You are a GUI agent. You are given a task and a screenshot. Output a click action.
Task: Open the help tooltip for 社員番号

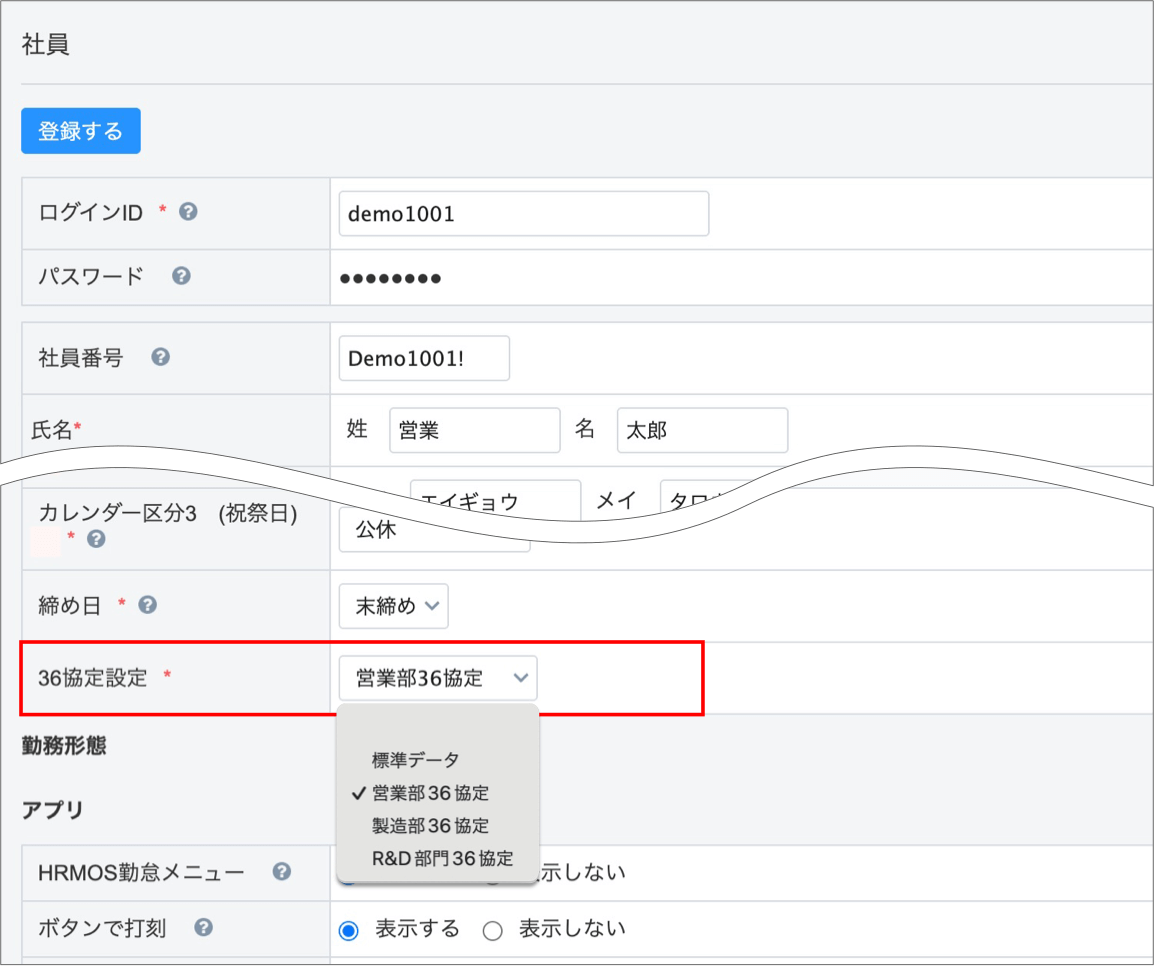160,357
